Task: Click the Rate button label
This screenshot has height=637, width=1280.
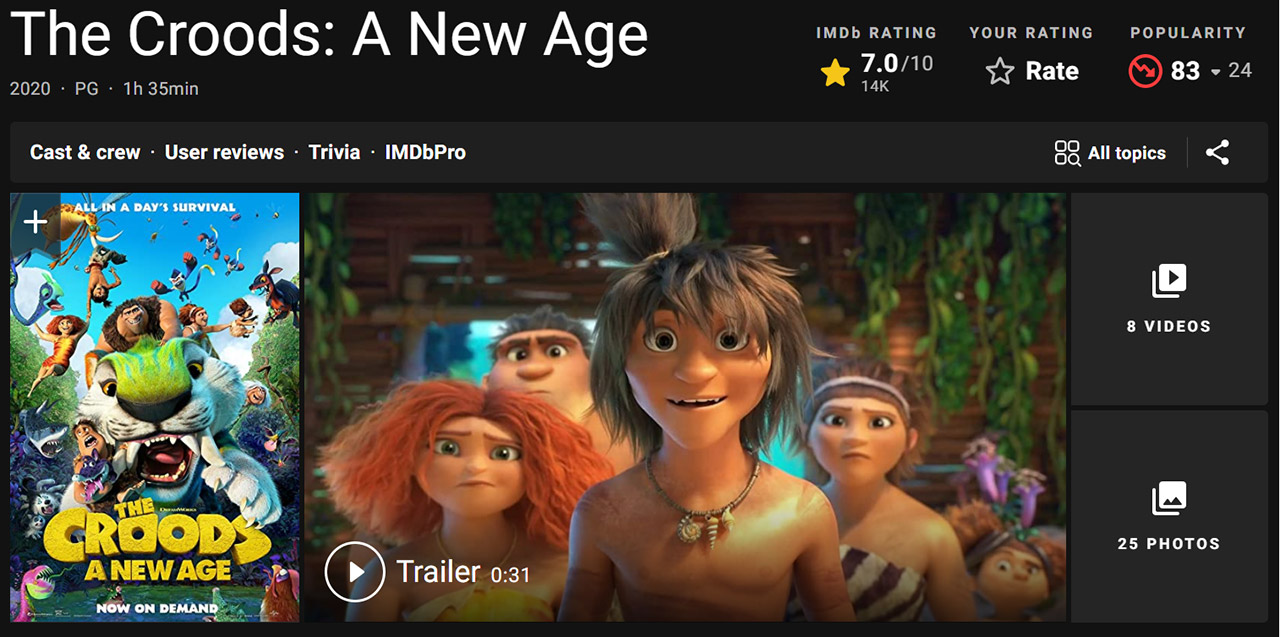Action: click(x=1052, y=71)
